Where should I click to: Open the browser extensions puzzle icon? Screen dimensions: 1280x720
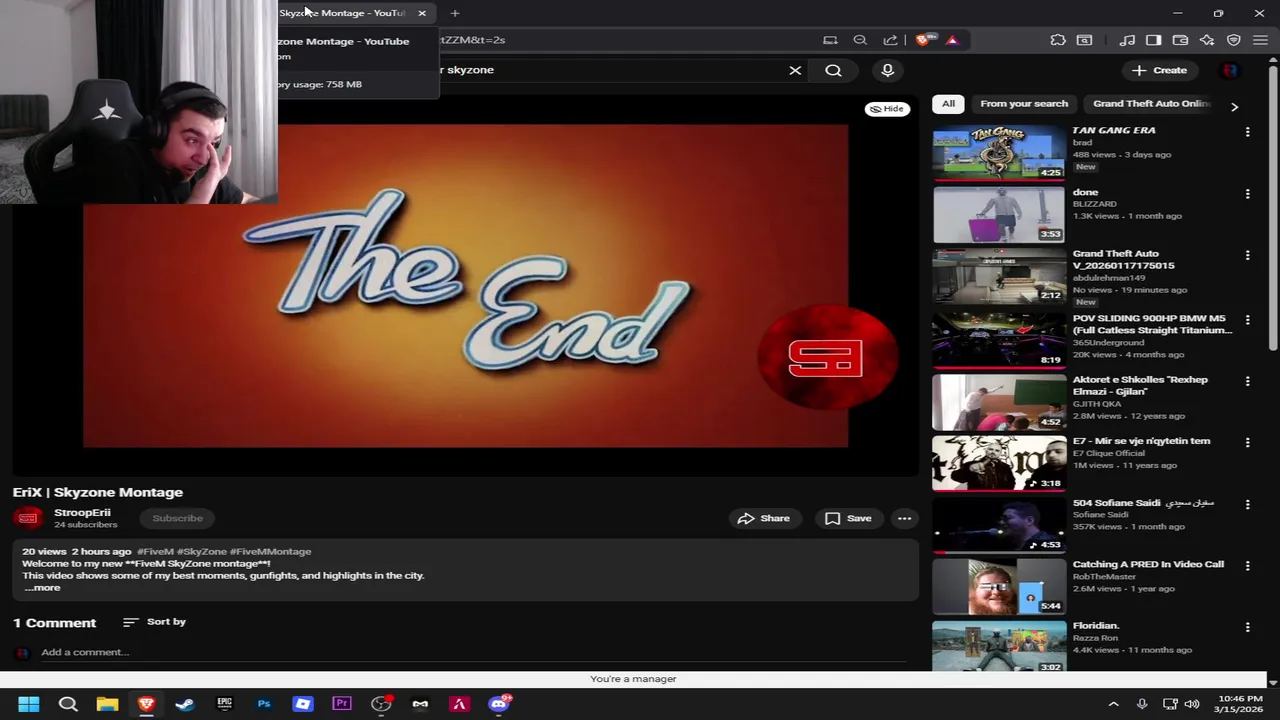(x=1058, y=40)
